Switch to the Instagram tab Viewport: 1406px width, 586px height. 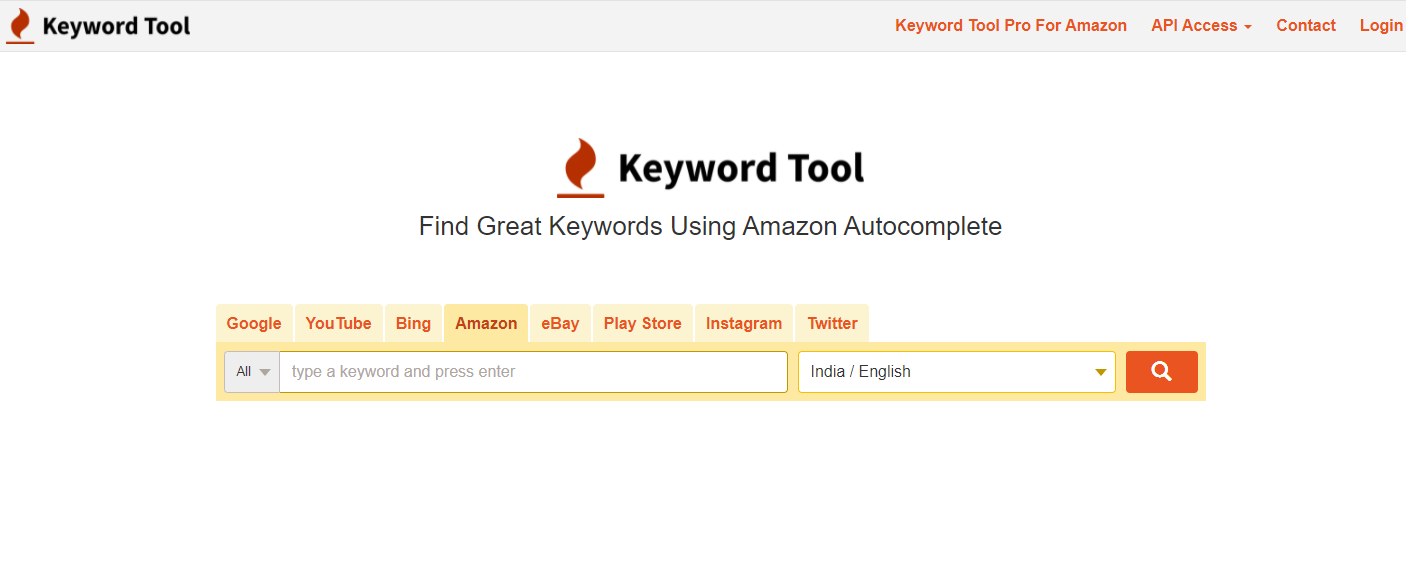tap(744, 324)
